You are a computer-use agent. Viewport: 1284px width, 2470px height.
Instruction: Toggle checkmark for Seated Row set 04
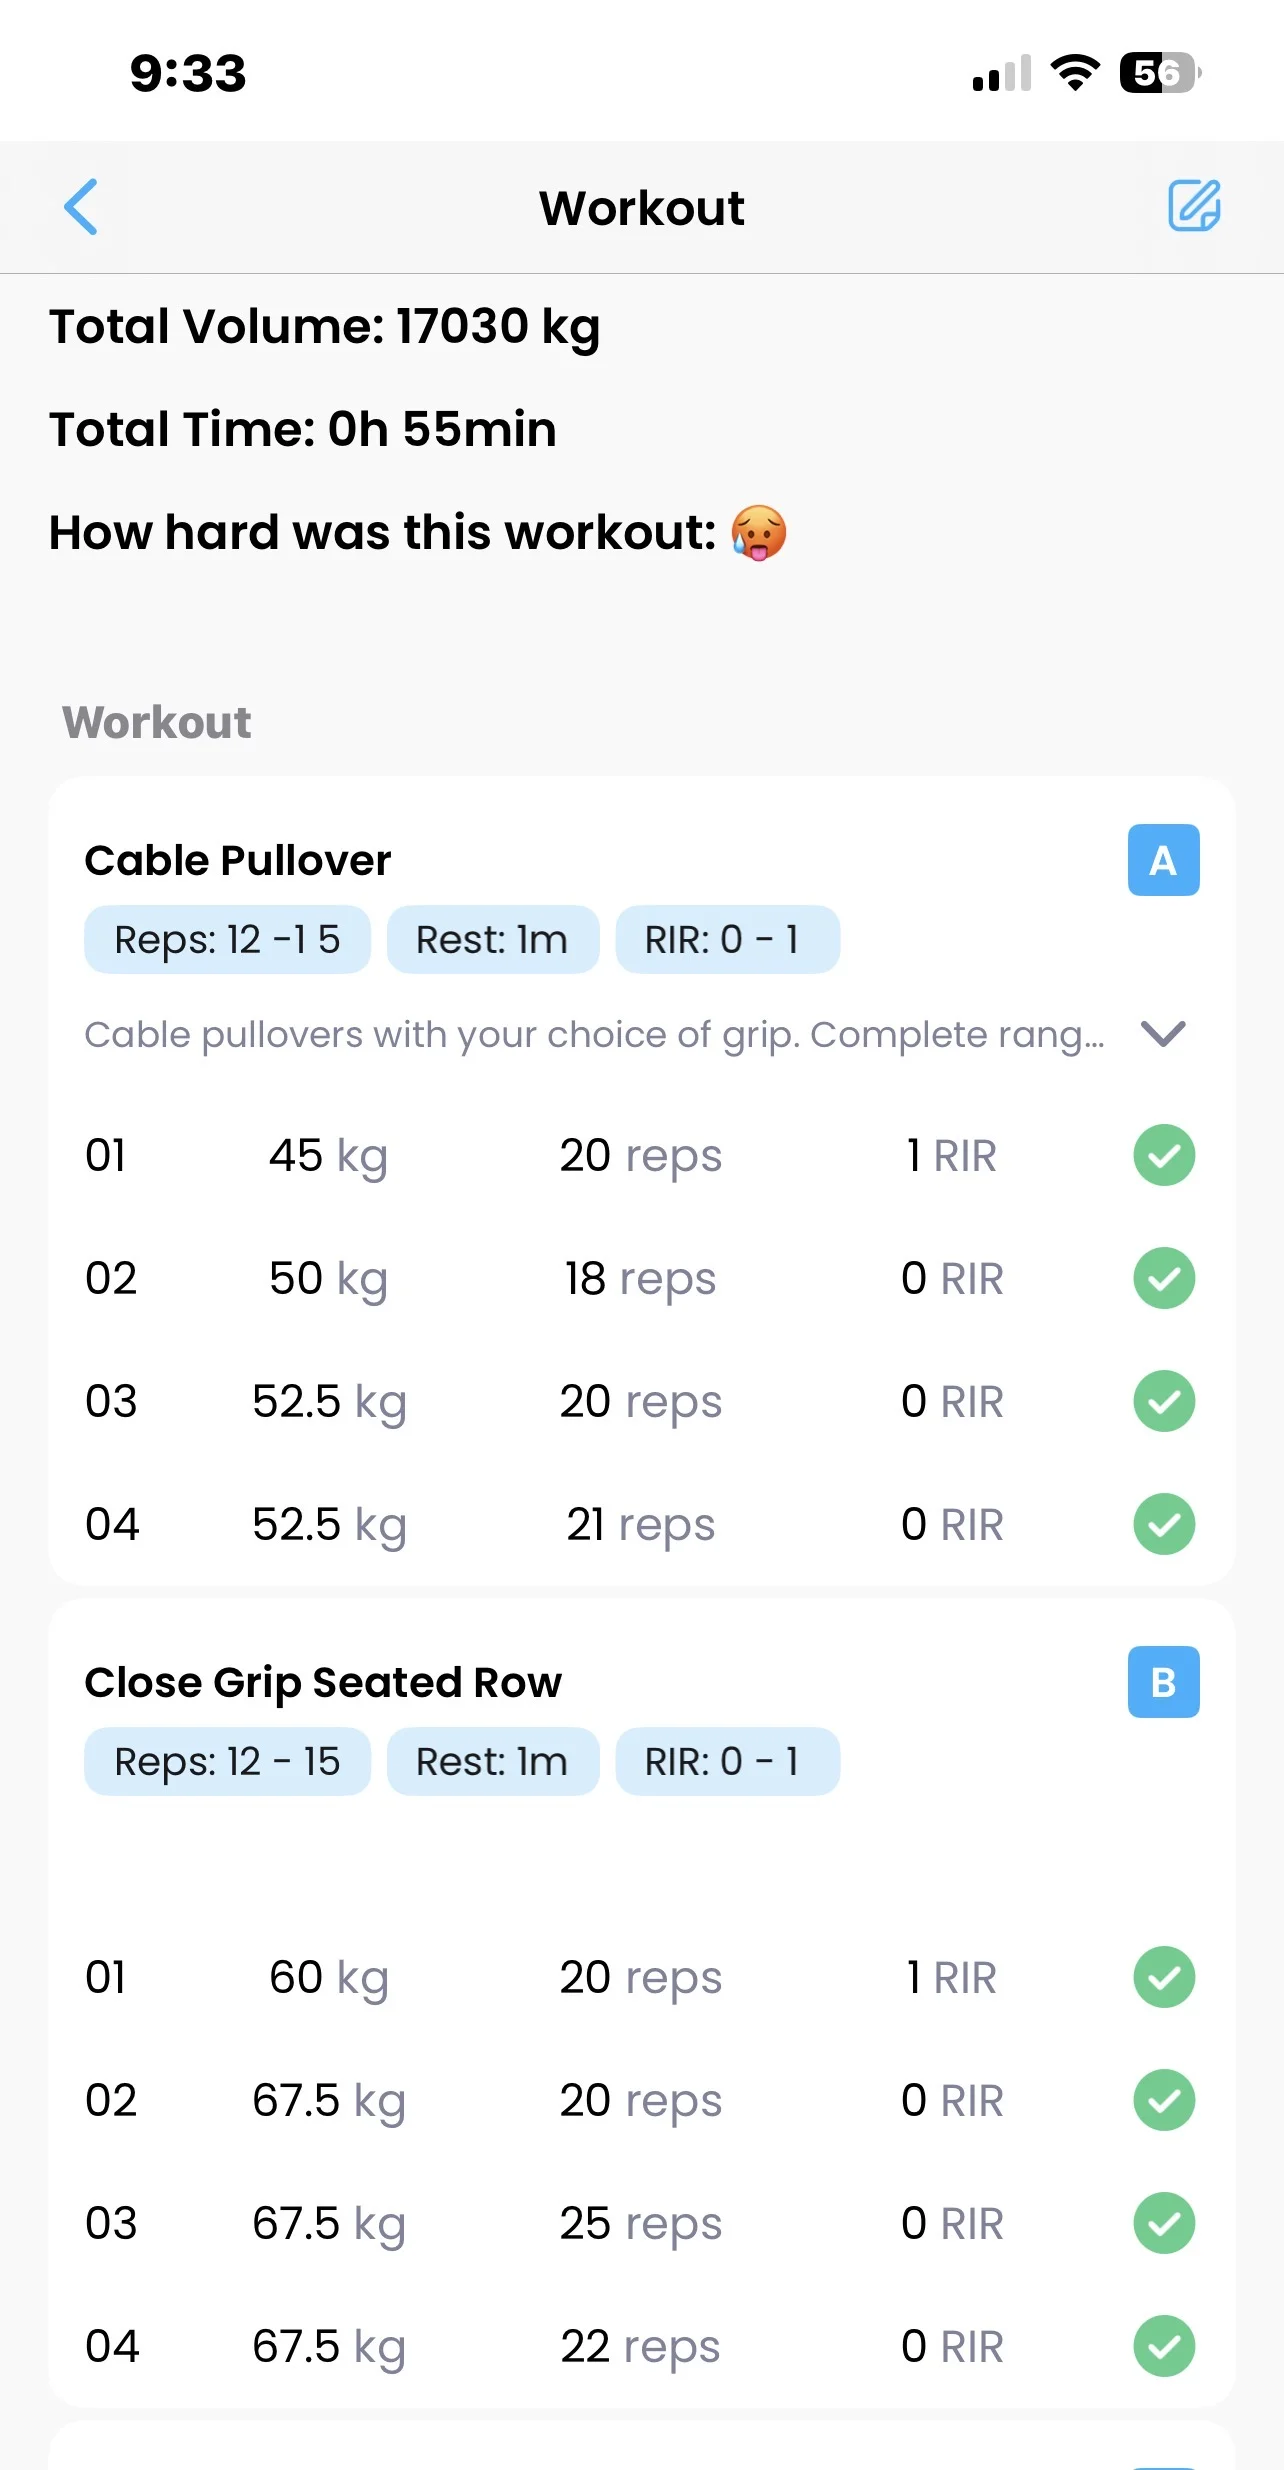point(1163,2346)
